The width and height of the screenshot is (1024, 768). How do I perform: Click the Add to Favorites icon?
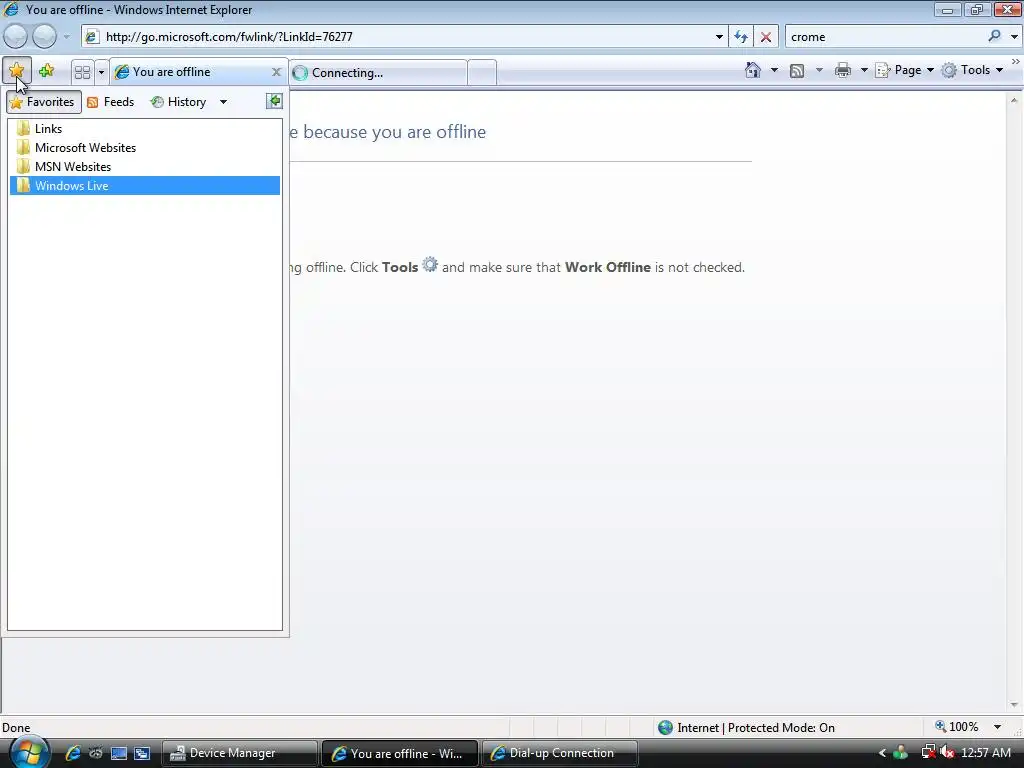tap(46, 71)
